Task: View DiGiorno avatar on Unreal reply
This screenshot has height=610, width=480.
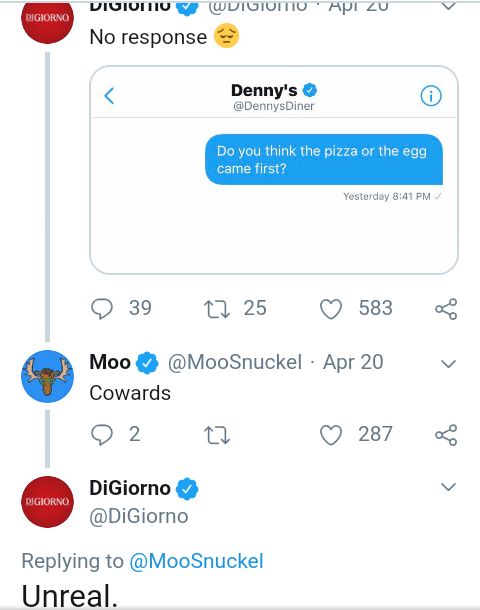Action: point(47,502)
